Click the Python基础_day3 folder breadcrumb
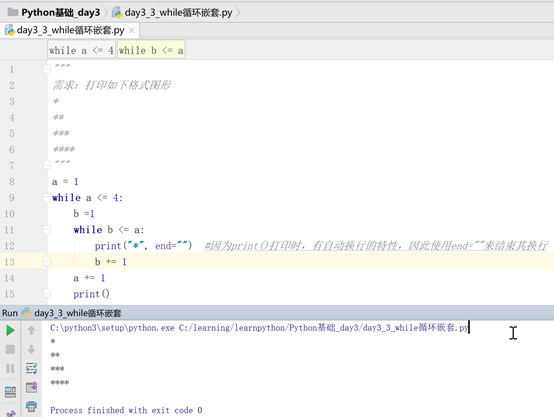The height and width of the screenshot is (417, 554). pos(54,13)
